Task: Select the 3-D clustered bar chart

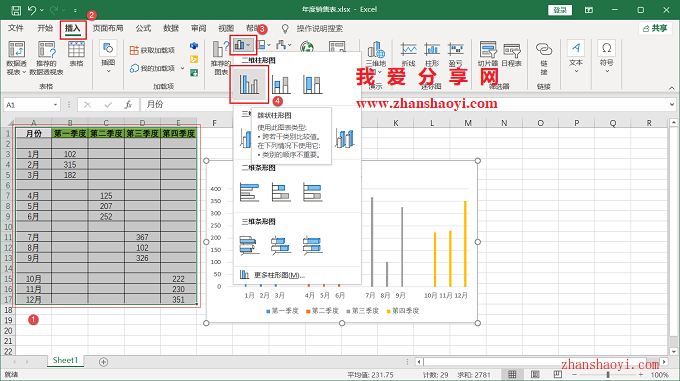Action: click(x=249, y=245)
